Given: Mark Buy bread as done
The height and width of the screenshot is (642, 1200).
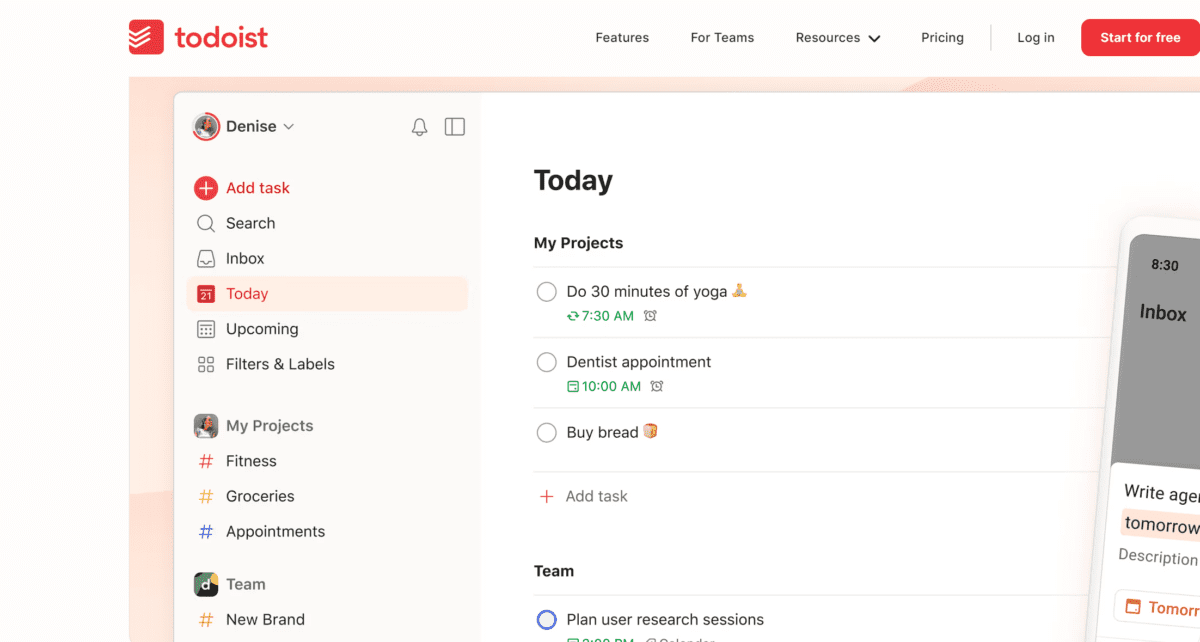Looking at the screenshot, I should pyautogui.click(x=547, y=432).
